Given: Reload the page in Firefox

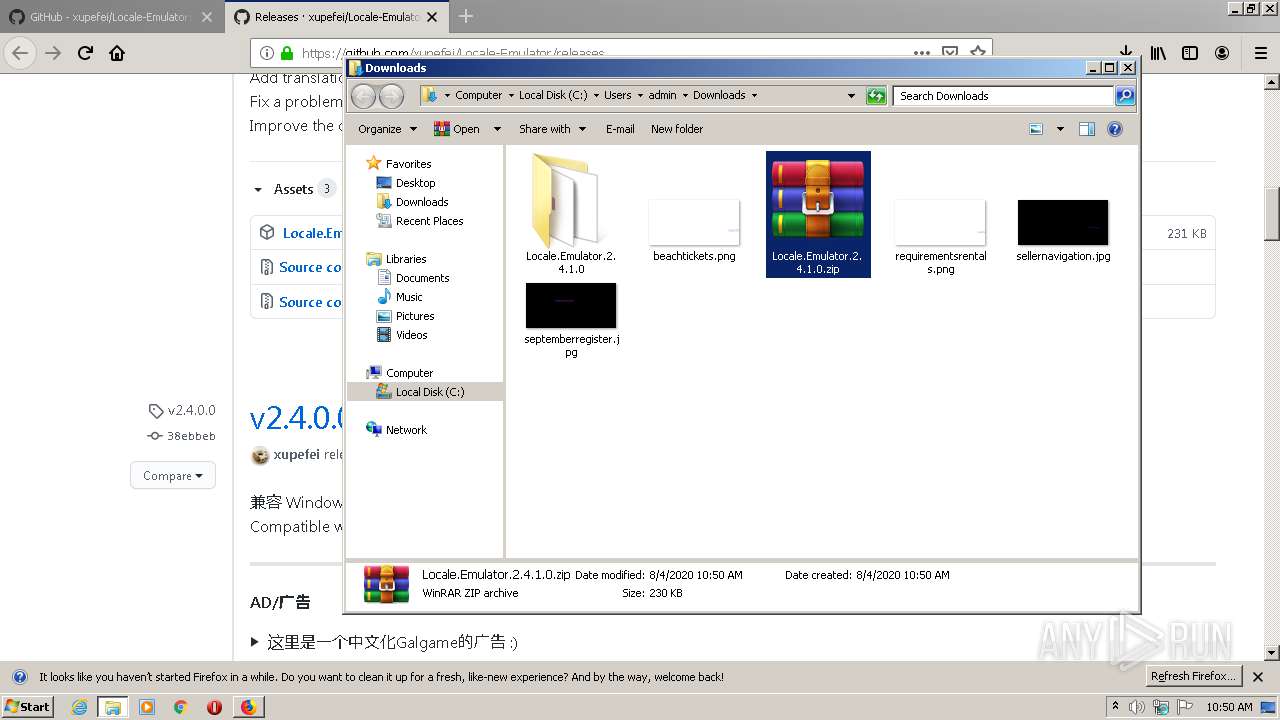Looking at the screenshot, I should tap(85, 53).
